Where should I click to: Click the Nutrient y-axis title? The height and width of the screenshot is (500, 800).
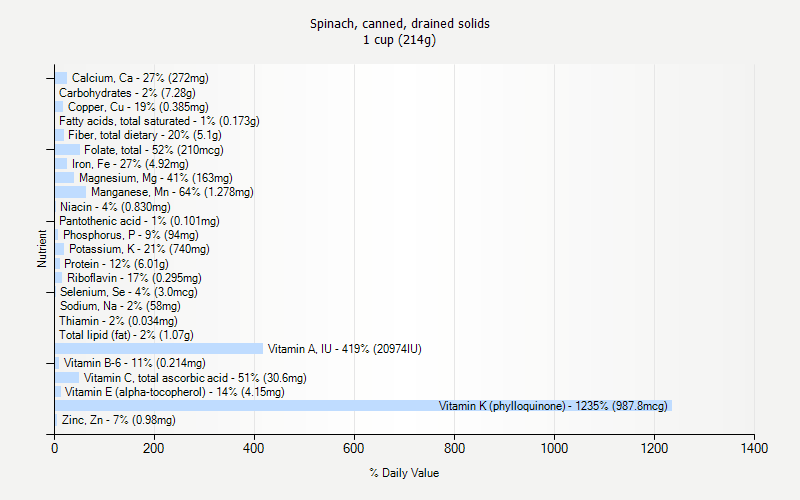[42, 249]
